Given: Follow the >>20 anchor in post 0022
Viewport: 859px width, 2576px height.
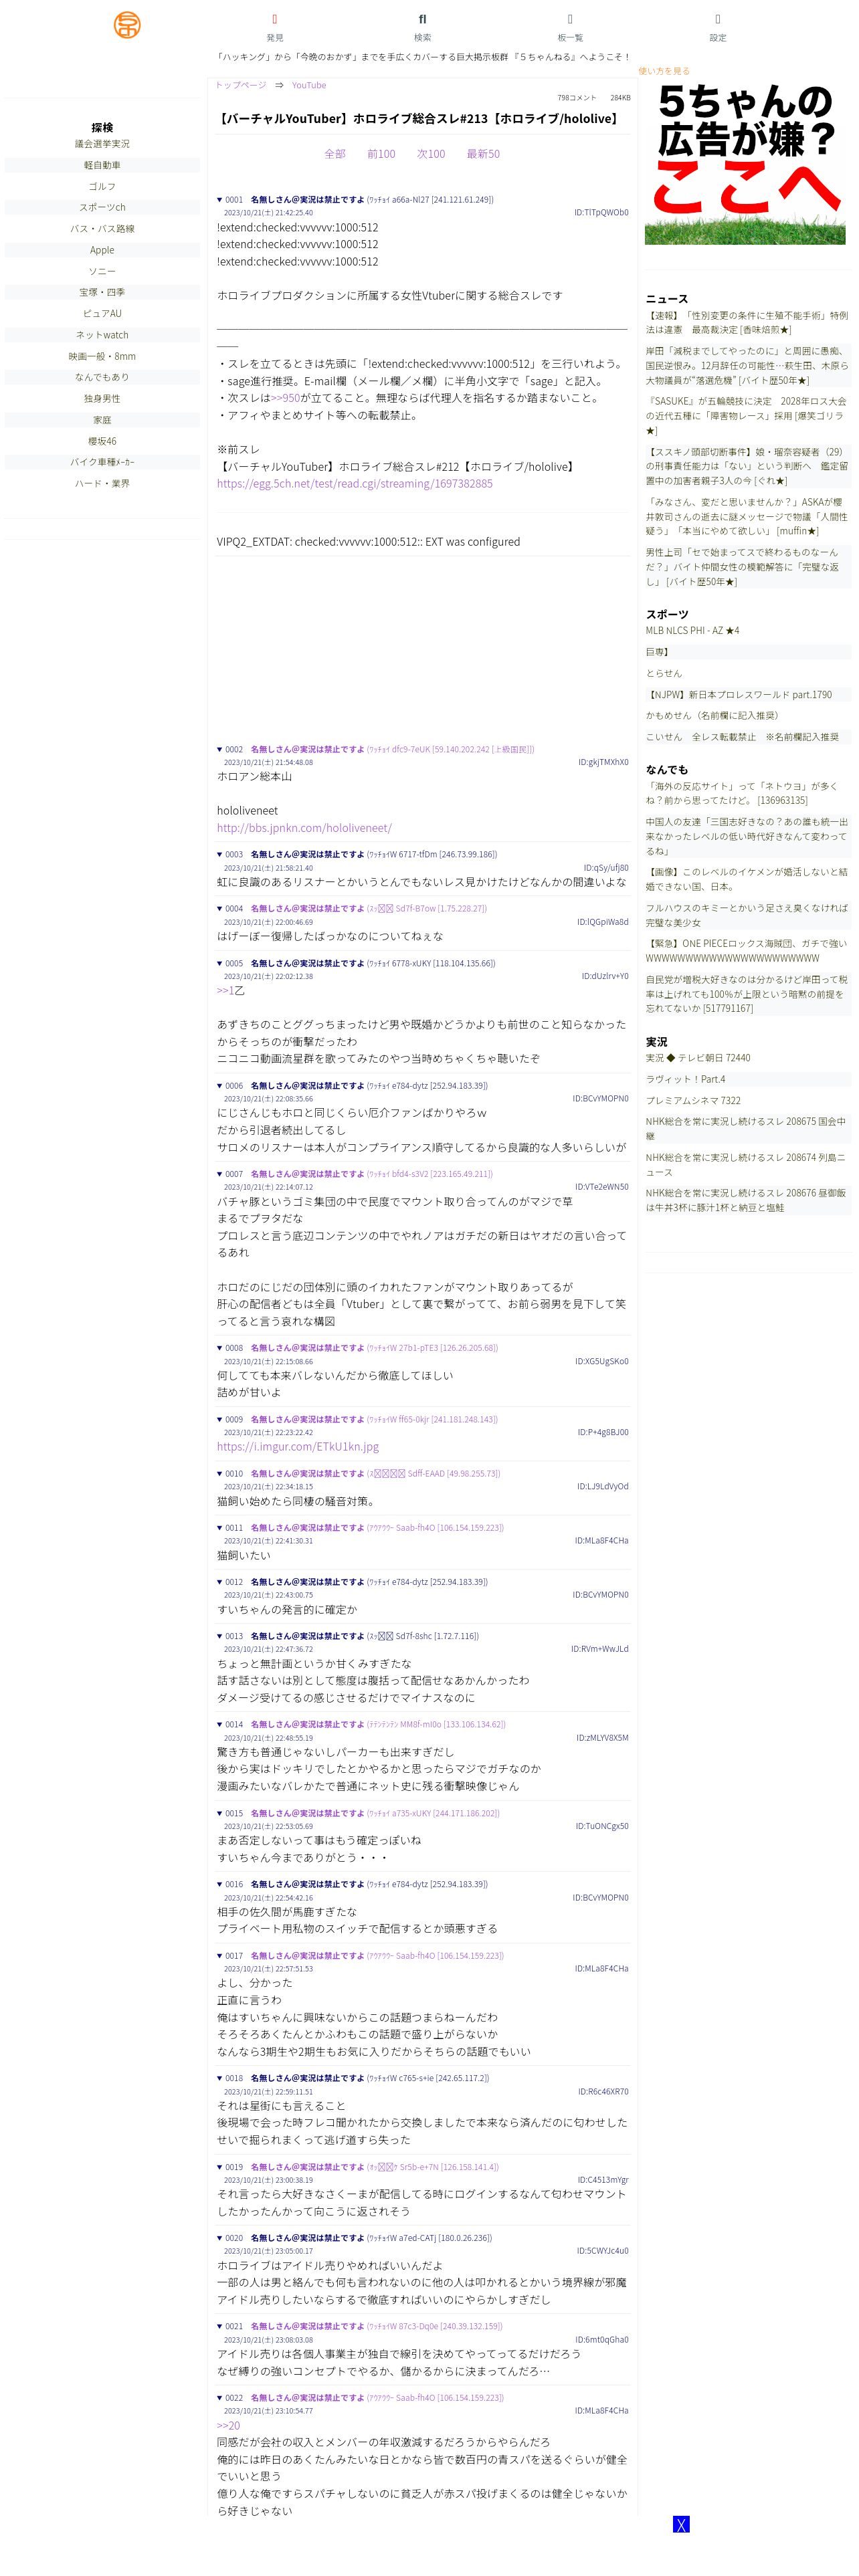Looking at the screenshot, I should (x=228, y=2425).
